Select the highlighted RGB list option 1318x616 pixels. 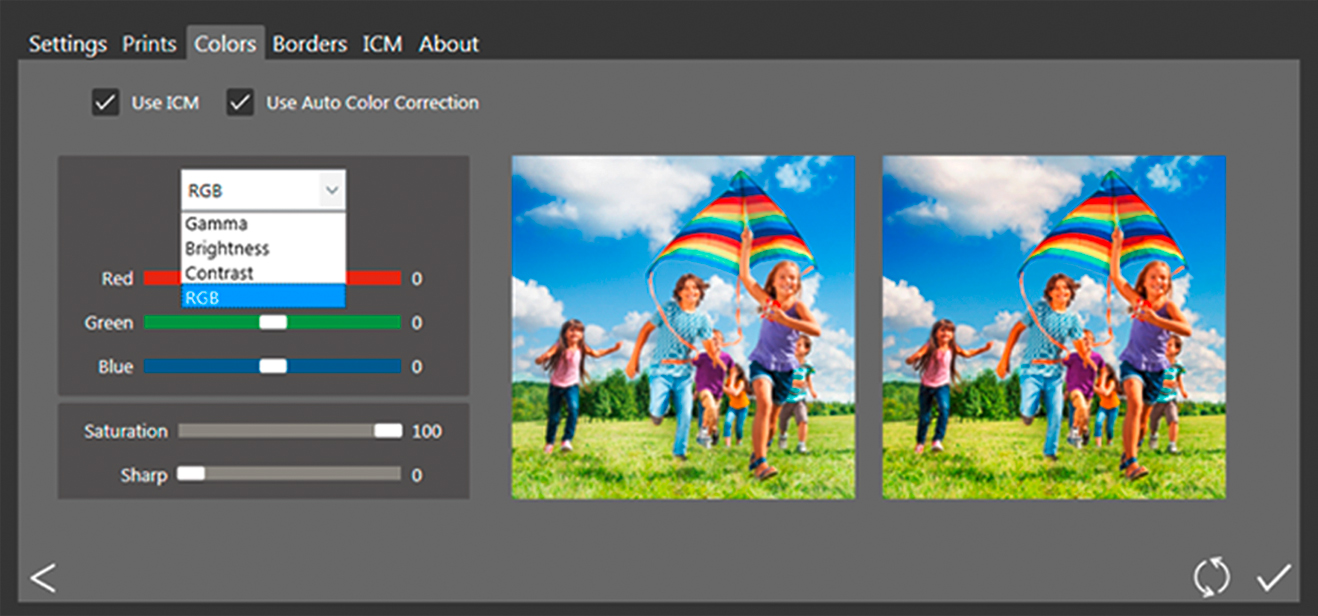pos(263,297)
